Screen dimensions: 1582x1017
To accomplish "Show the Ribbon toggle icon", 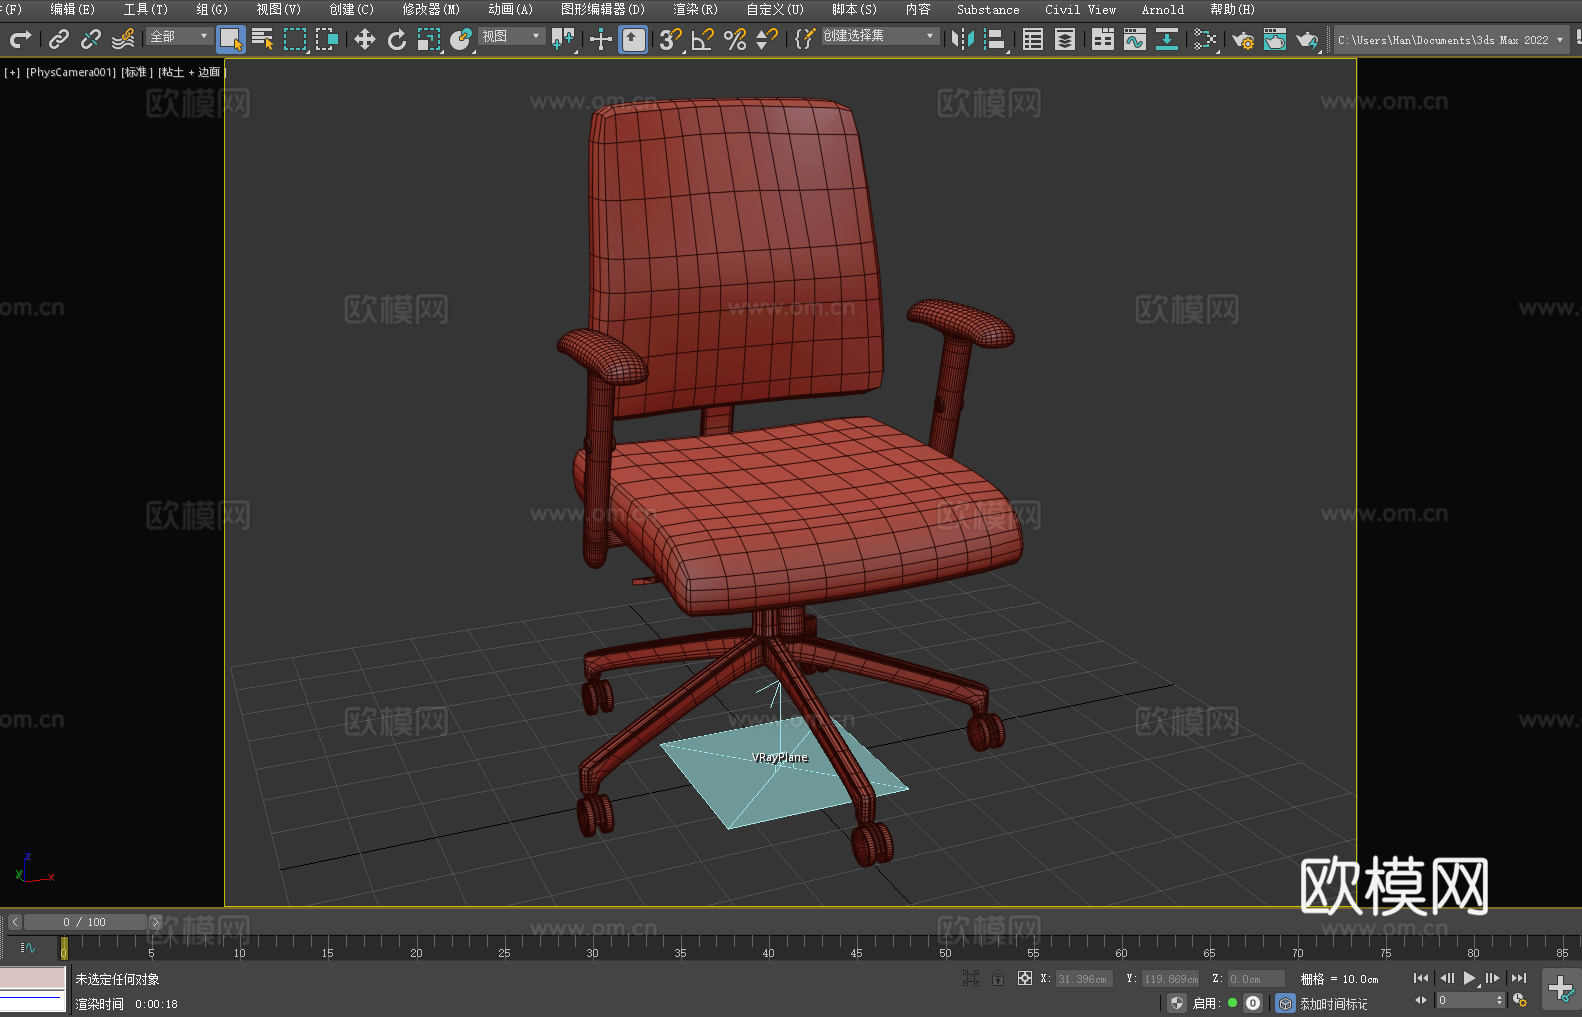I will tap(1103, 39).
